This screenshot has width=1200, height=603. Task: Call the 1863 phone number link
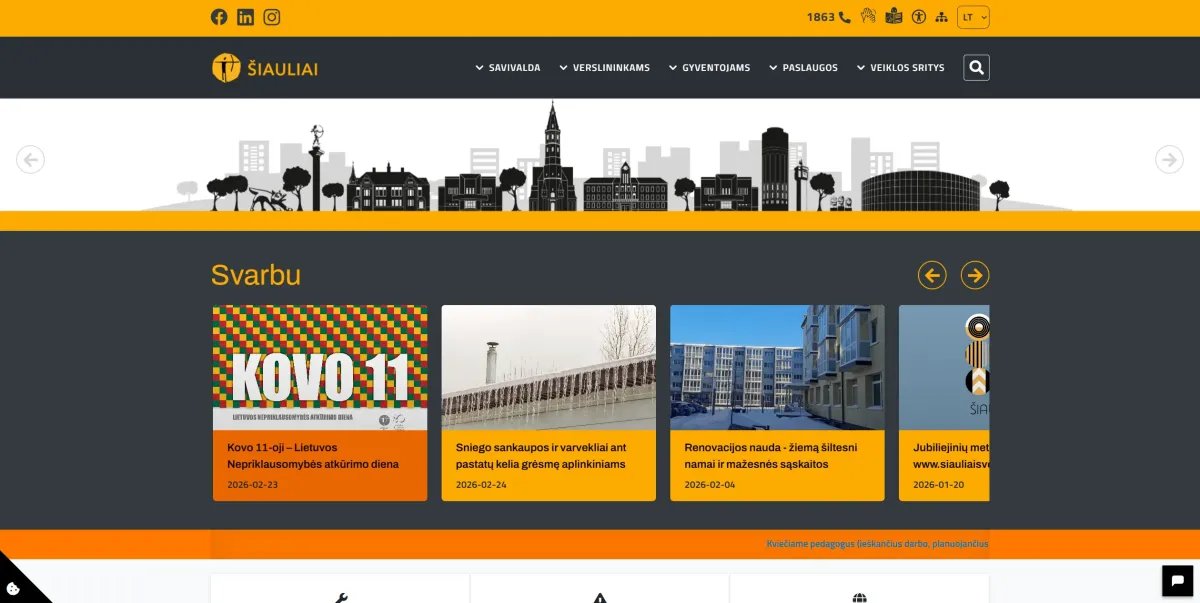click(x=828, y=17)
